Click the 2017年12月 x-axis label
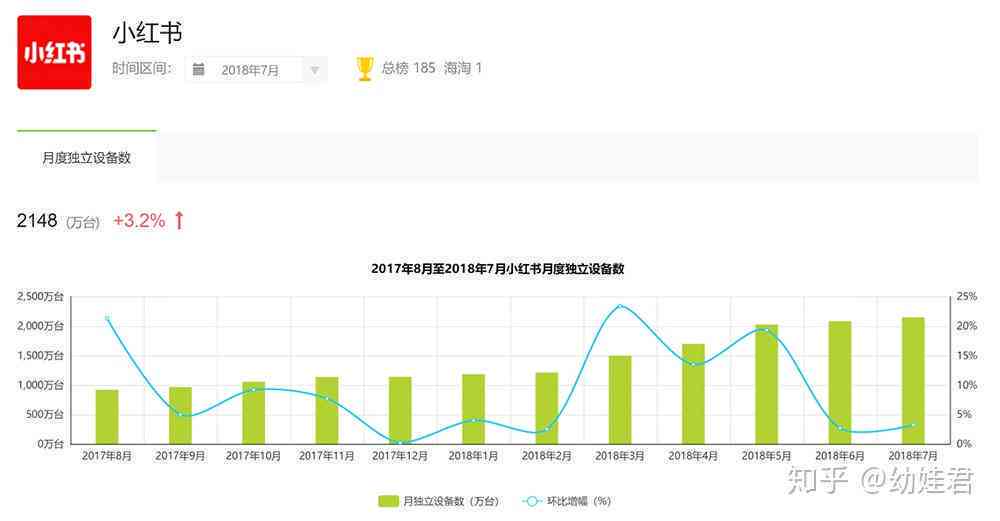Screen dimensions: 1000x521 click(x=400, y=456)
